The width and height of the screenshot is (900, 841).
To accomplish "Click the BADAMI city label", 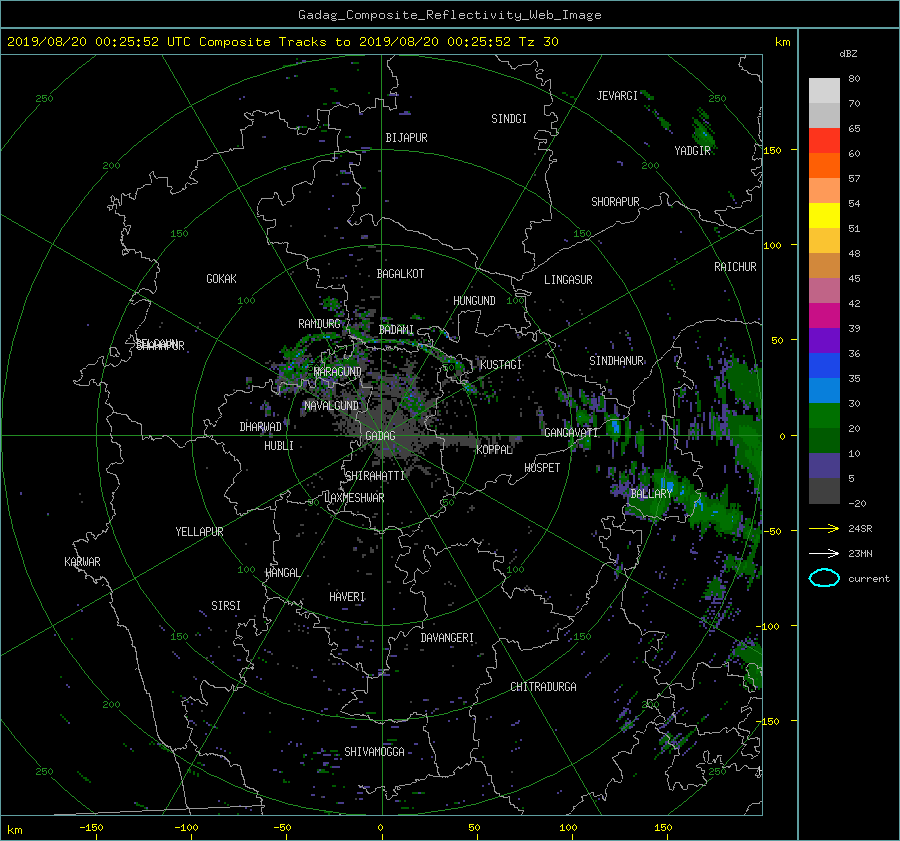I will pyautogui.click(x=396, y=330).
